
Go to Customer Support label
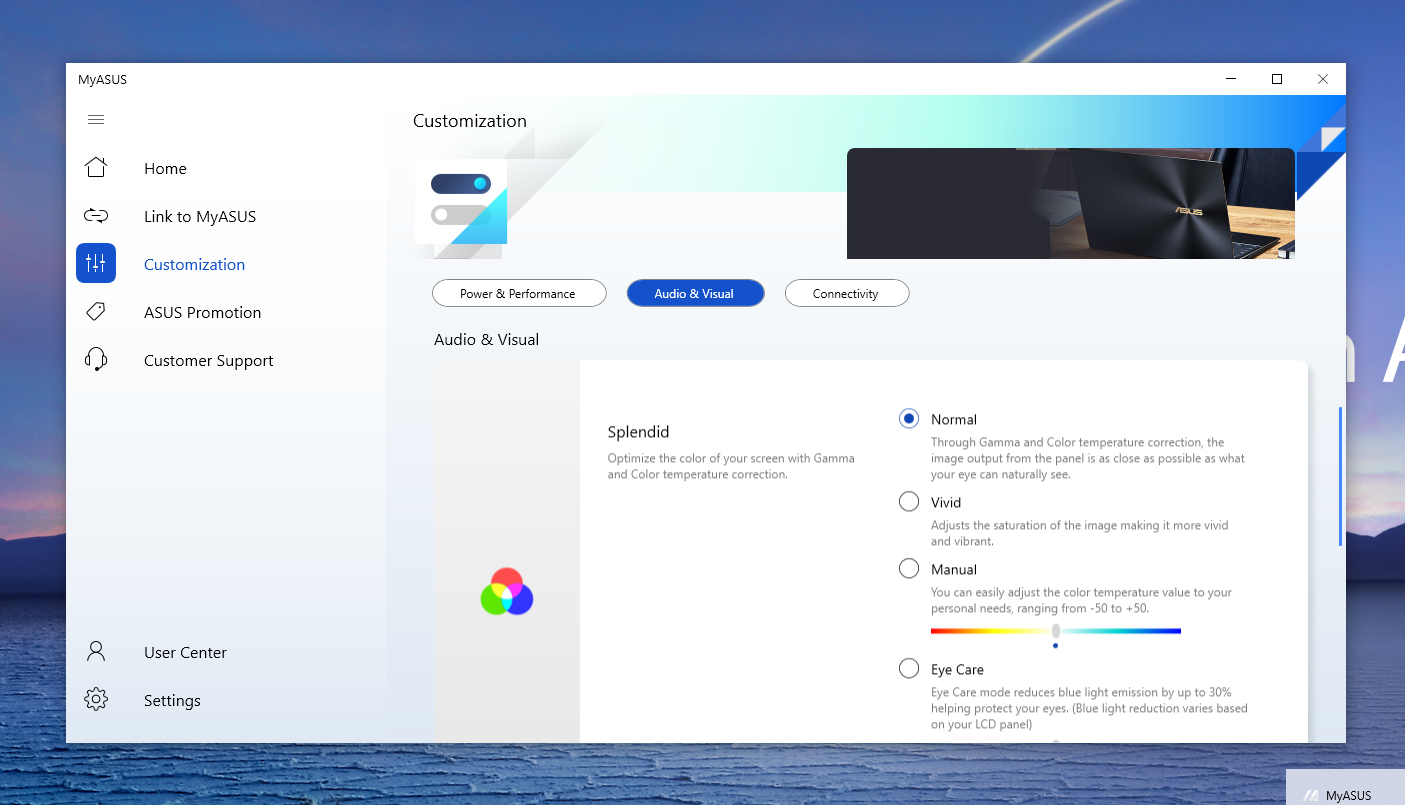click(208, 361)
